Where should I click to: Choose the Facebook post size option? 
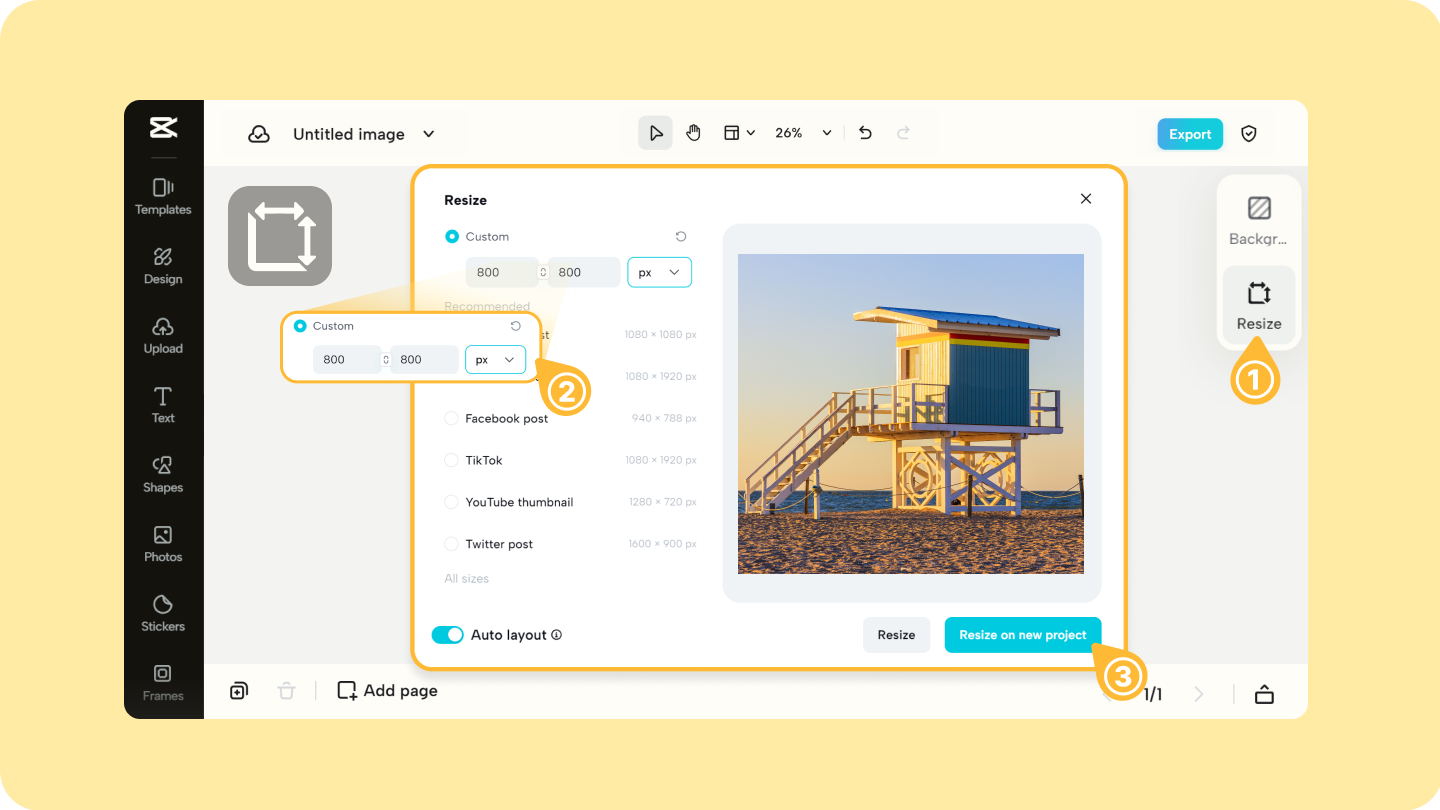pos(452,419)
